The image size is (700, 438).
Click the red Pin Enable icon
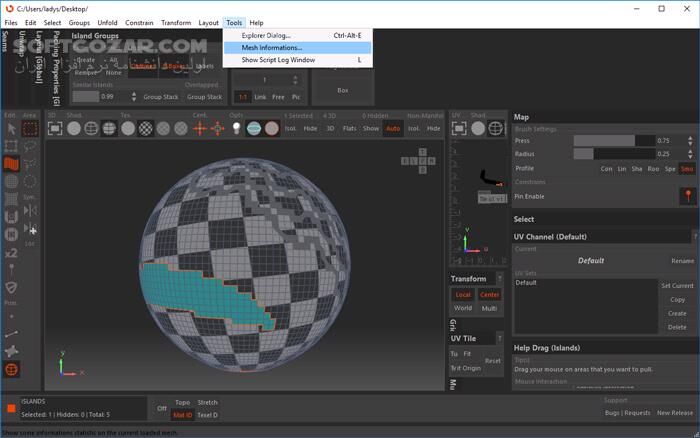[x=686, y=197]
